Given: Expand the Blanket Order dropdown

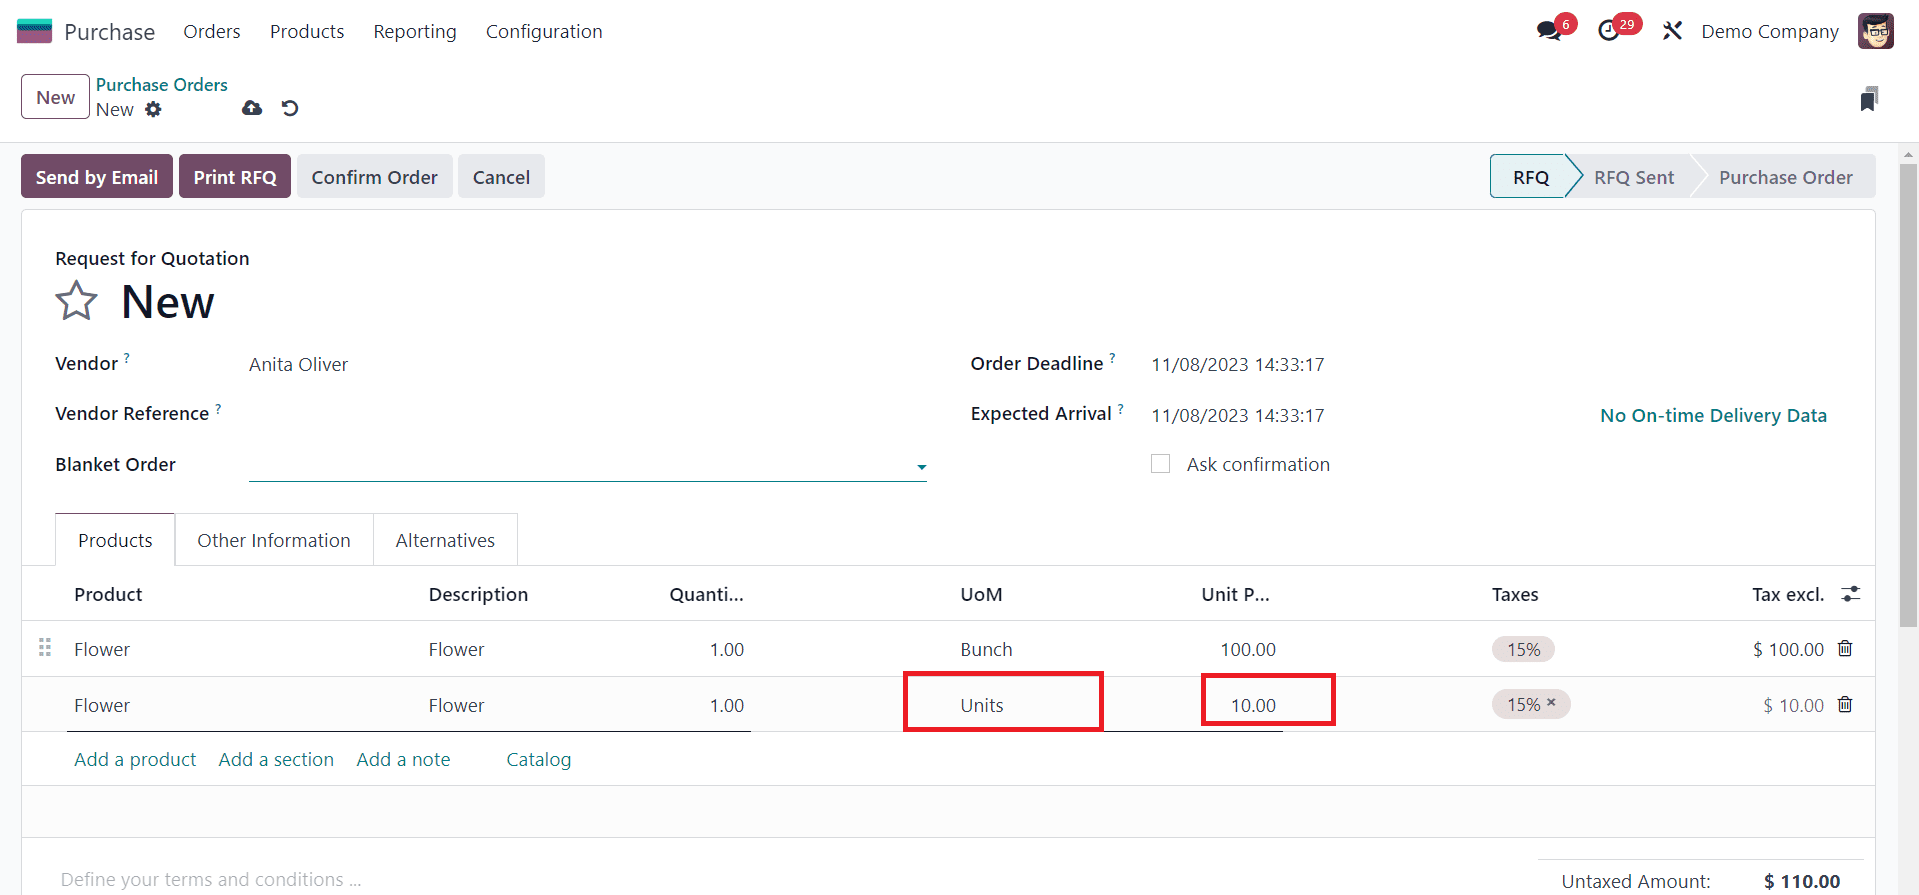Looking at the screenshot, I should pos(921,467).
